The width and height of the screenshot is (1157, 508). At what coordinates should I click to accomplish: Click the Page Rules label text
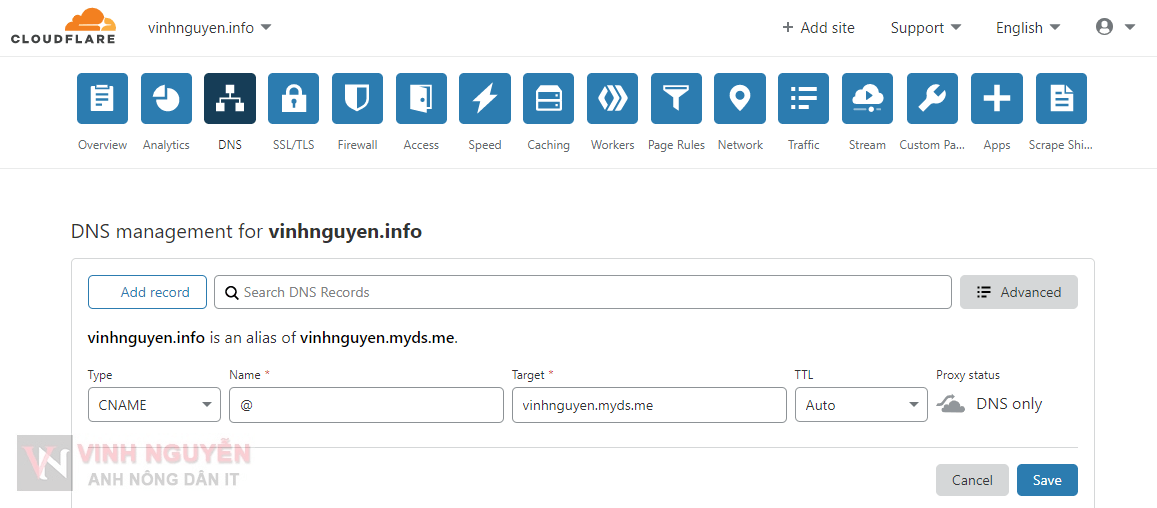click(677, 145)
